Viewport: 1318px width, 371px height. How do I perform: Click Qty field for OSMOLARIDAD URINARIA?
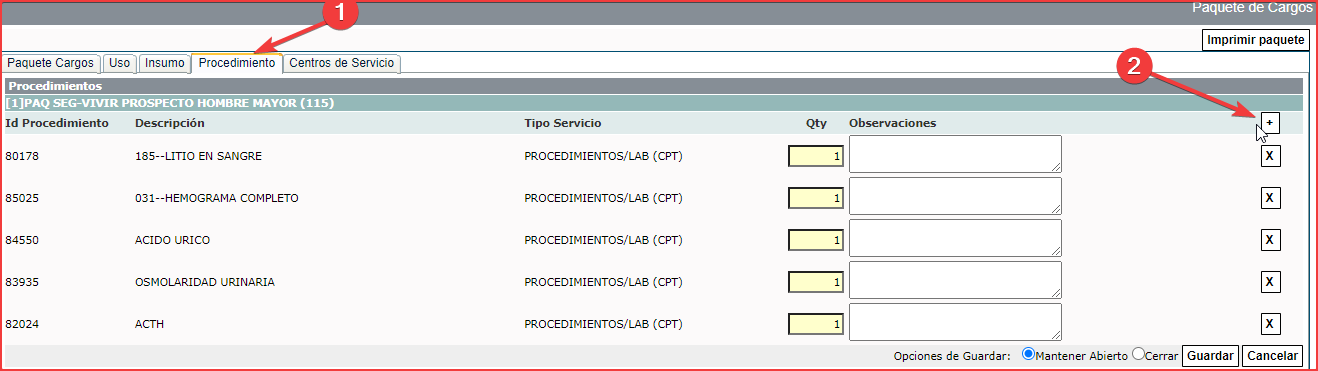click(x=816, y=282)
